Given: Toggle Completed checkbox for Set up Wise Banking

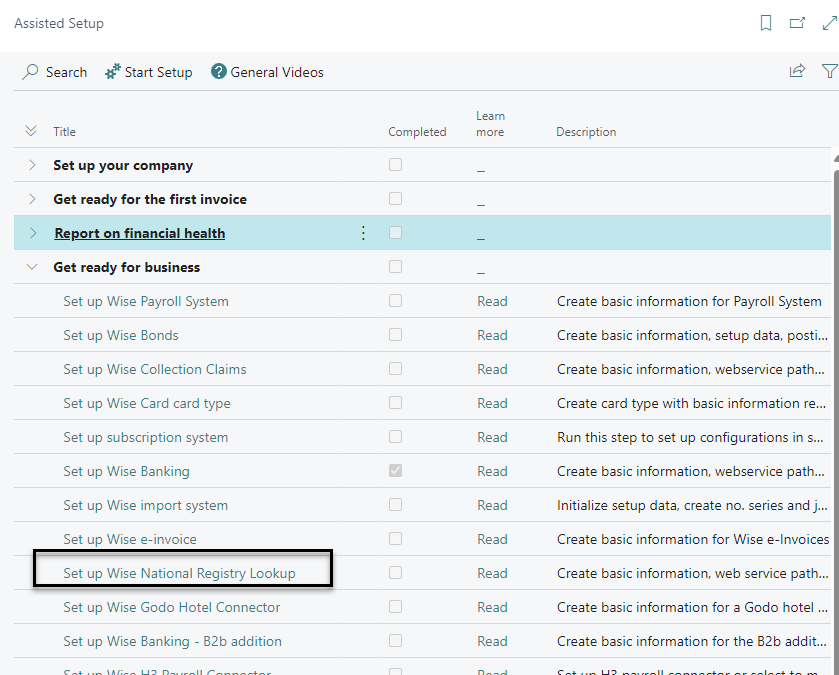Looking at the screenshot, I should pyautogui.click(x=396, y=471).
